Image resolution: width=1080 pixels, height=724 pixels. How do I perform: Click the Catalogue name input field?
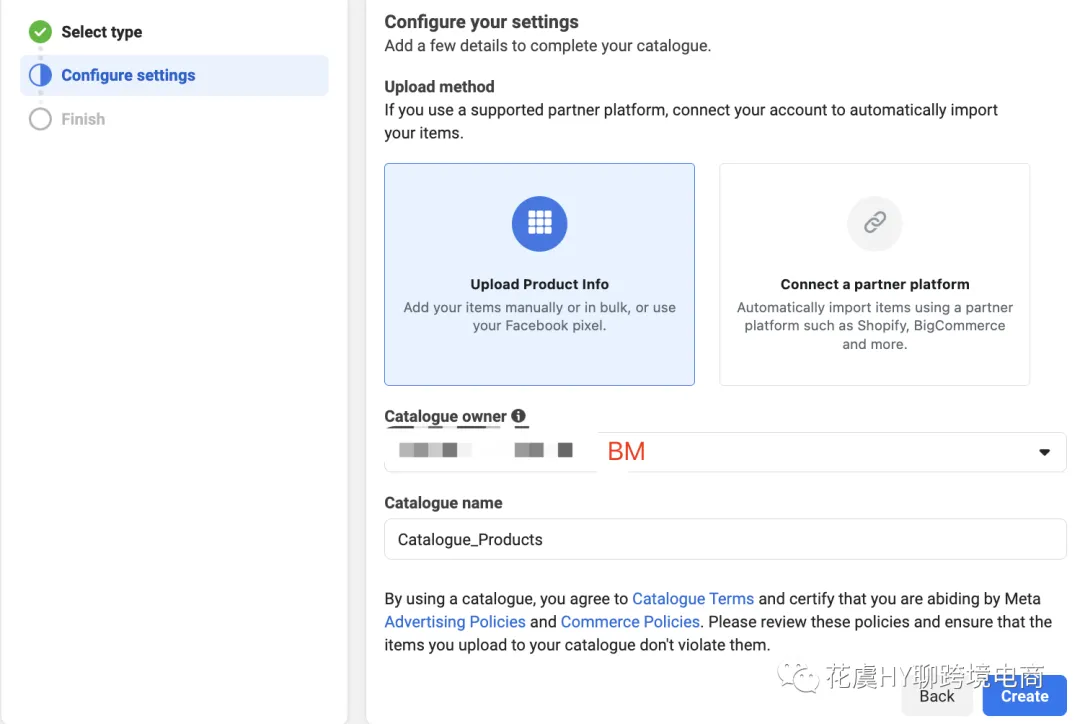tap(725, 539)
